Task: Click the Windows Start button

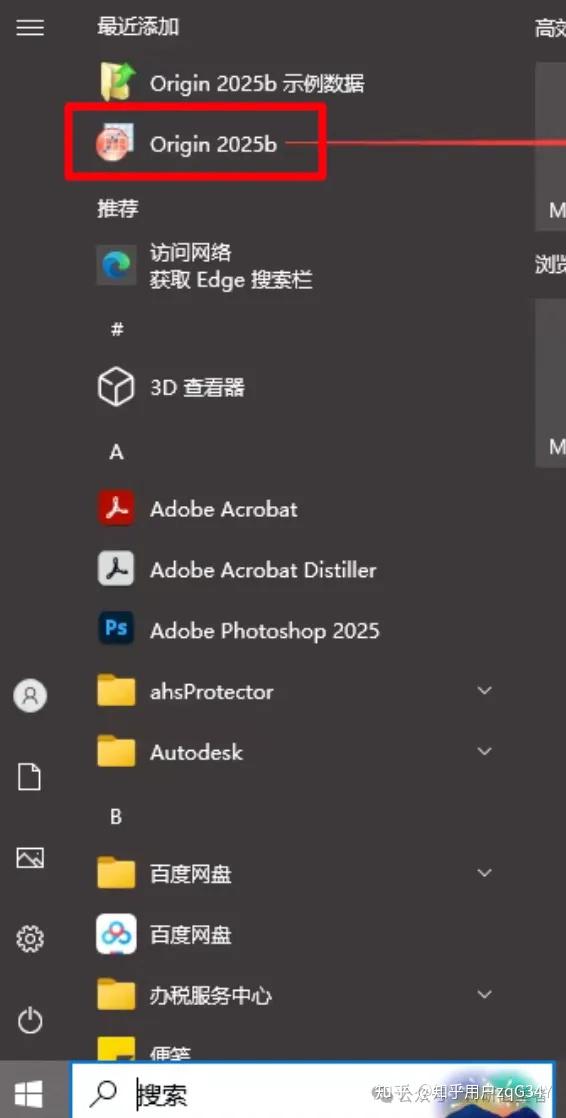Action: click(x=30, y=1092)
